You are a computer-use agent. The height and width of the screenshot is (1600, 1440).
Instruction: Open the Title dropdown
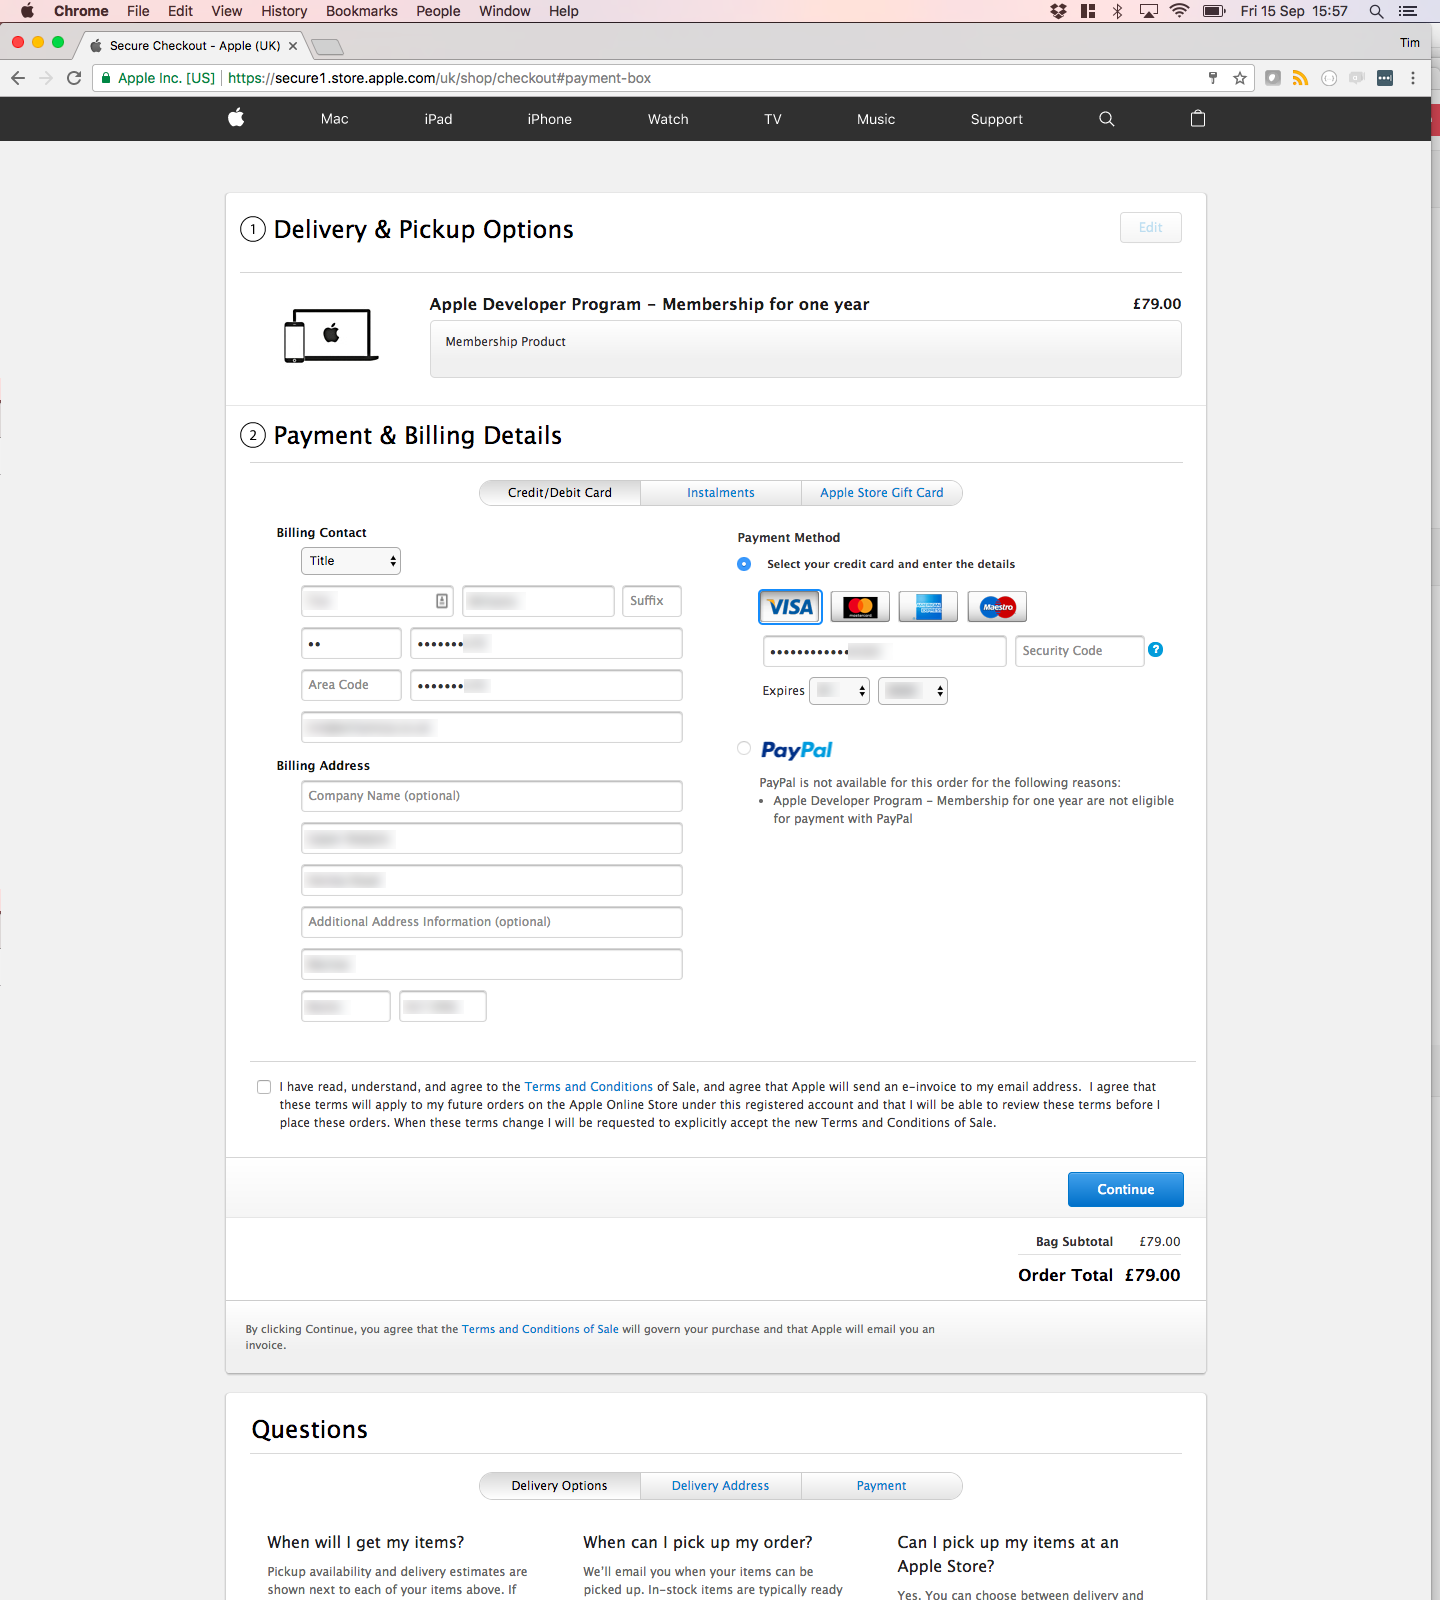point(351,561)
